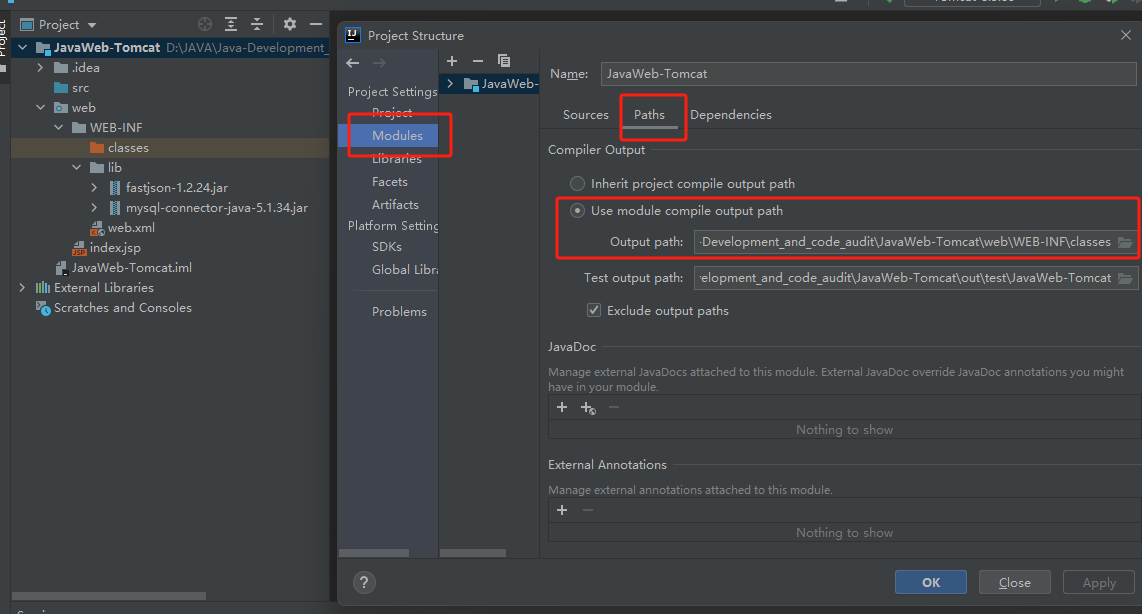The width and height of the screenshot is (1142, 614).
Task: Collapse all in Project tool window
Action: click(x=257, y=24)
